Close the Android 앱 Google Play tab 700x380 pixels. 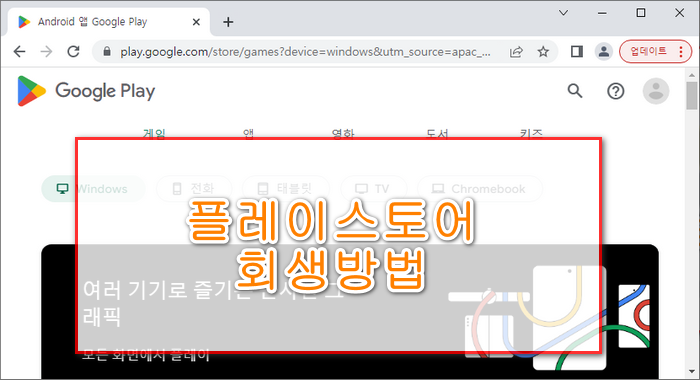[196, 22]
